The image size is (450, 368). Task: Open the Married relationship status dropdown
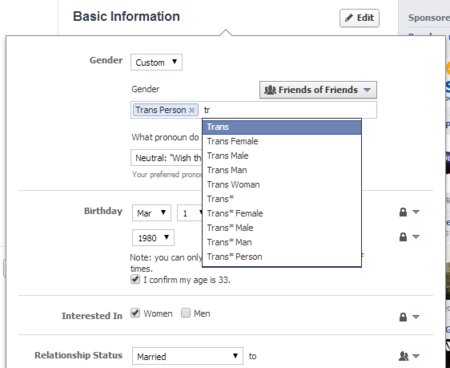(188, 356)
